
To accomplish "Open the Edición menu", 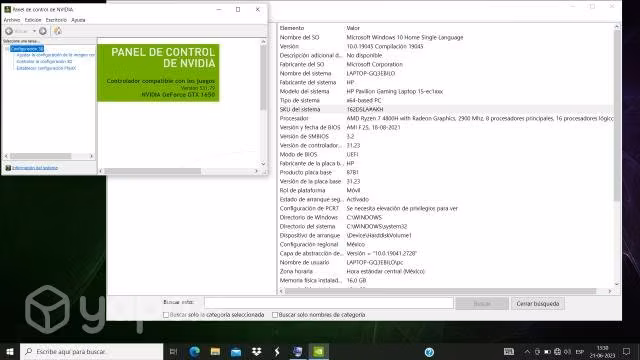I will (33, 20).
